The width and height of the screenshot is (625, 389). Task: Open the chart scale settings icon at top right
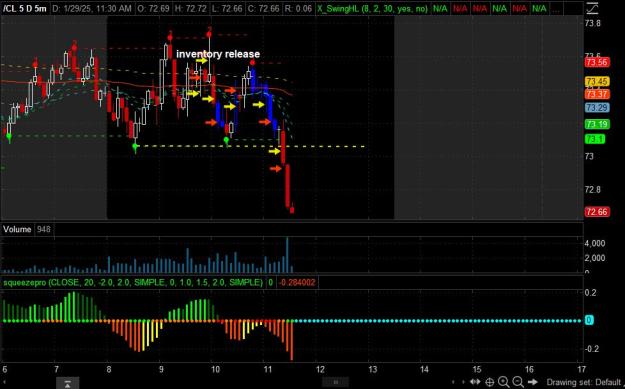[592, 7]
